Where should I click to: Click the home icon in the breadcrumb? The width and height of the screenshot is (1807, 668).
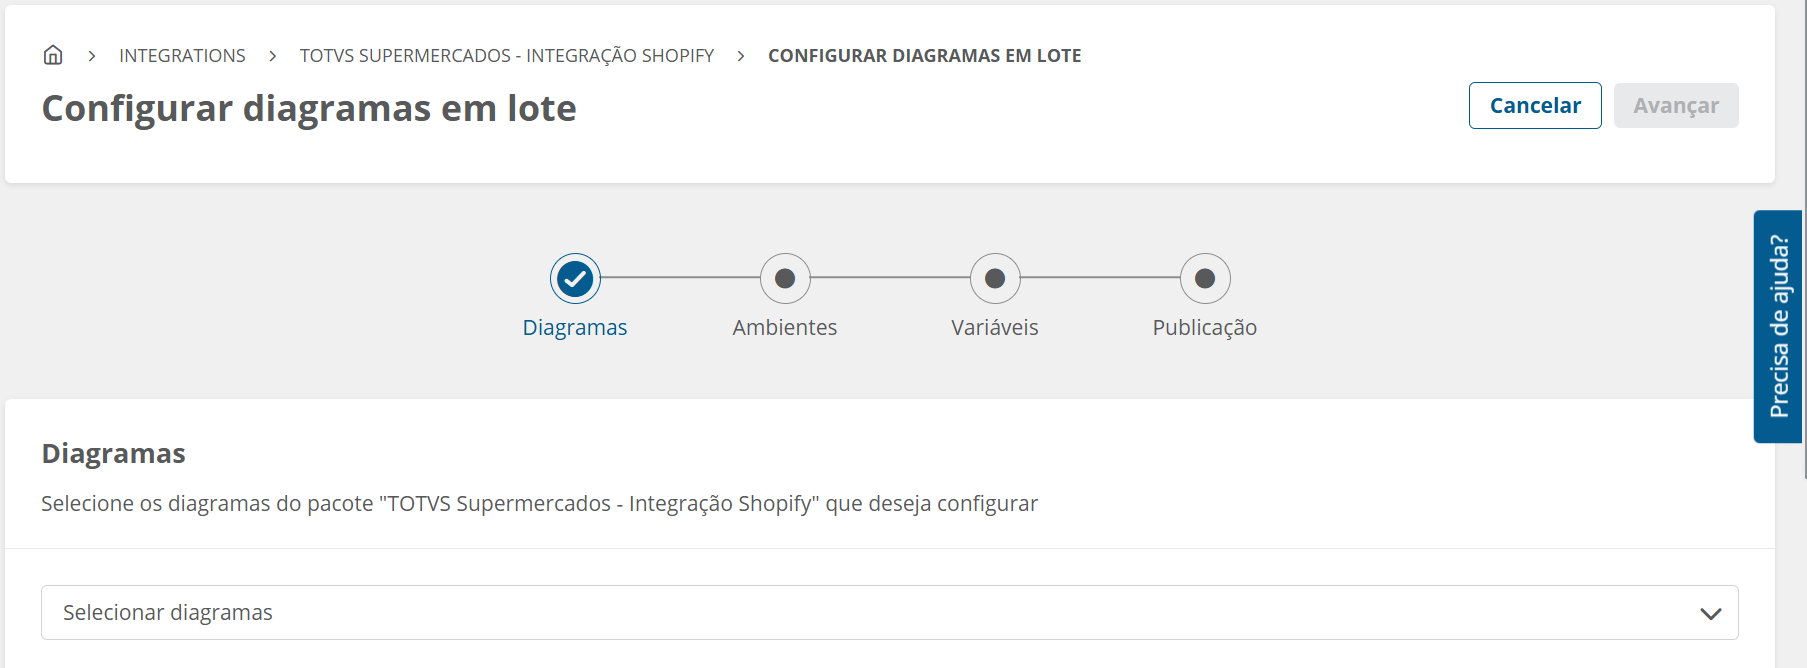click(52, 55)
